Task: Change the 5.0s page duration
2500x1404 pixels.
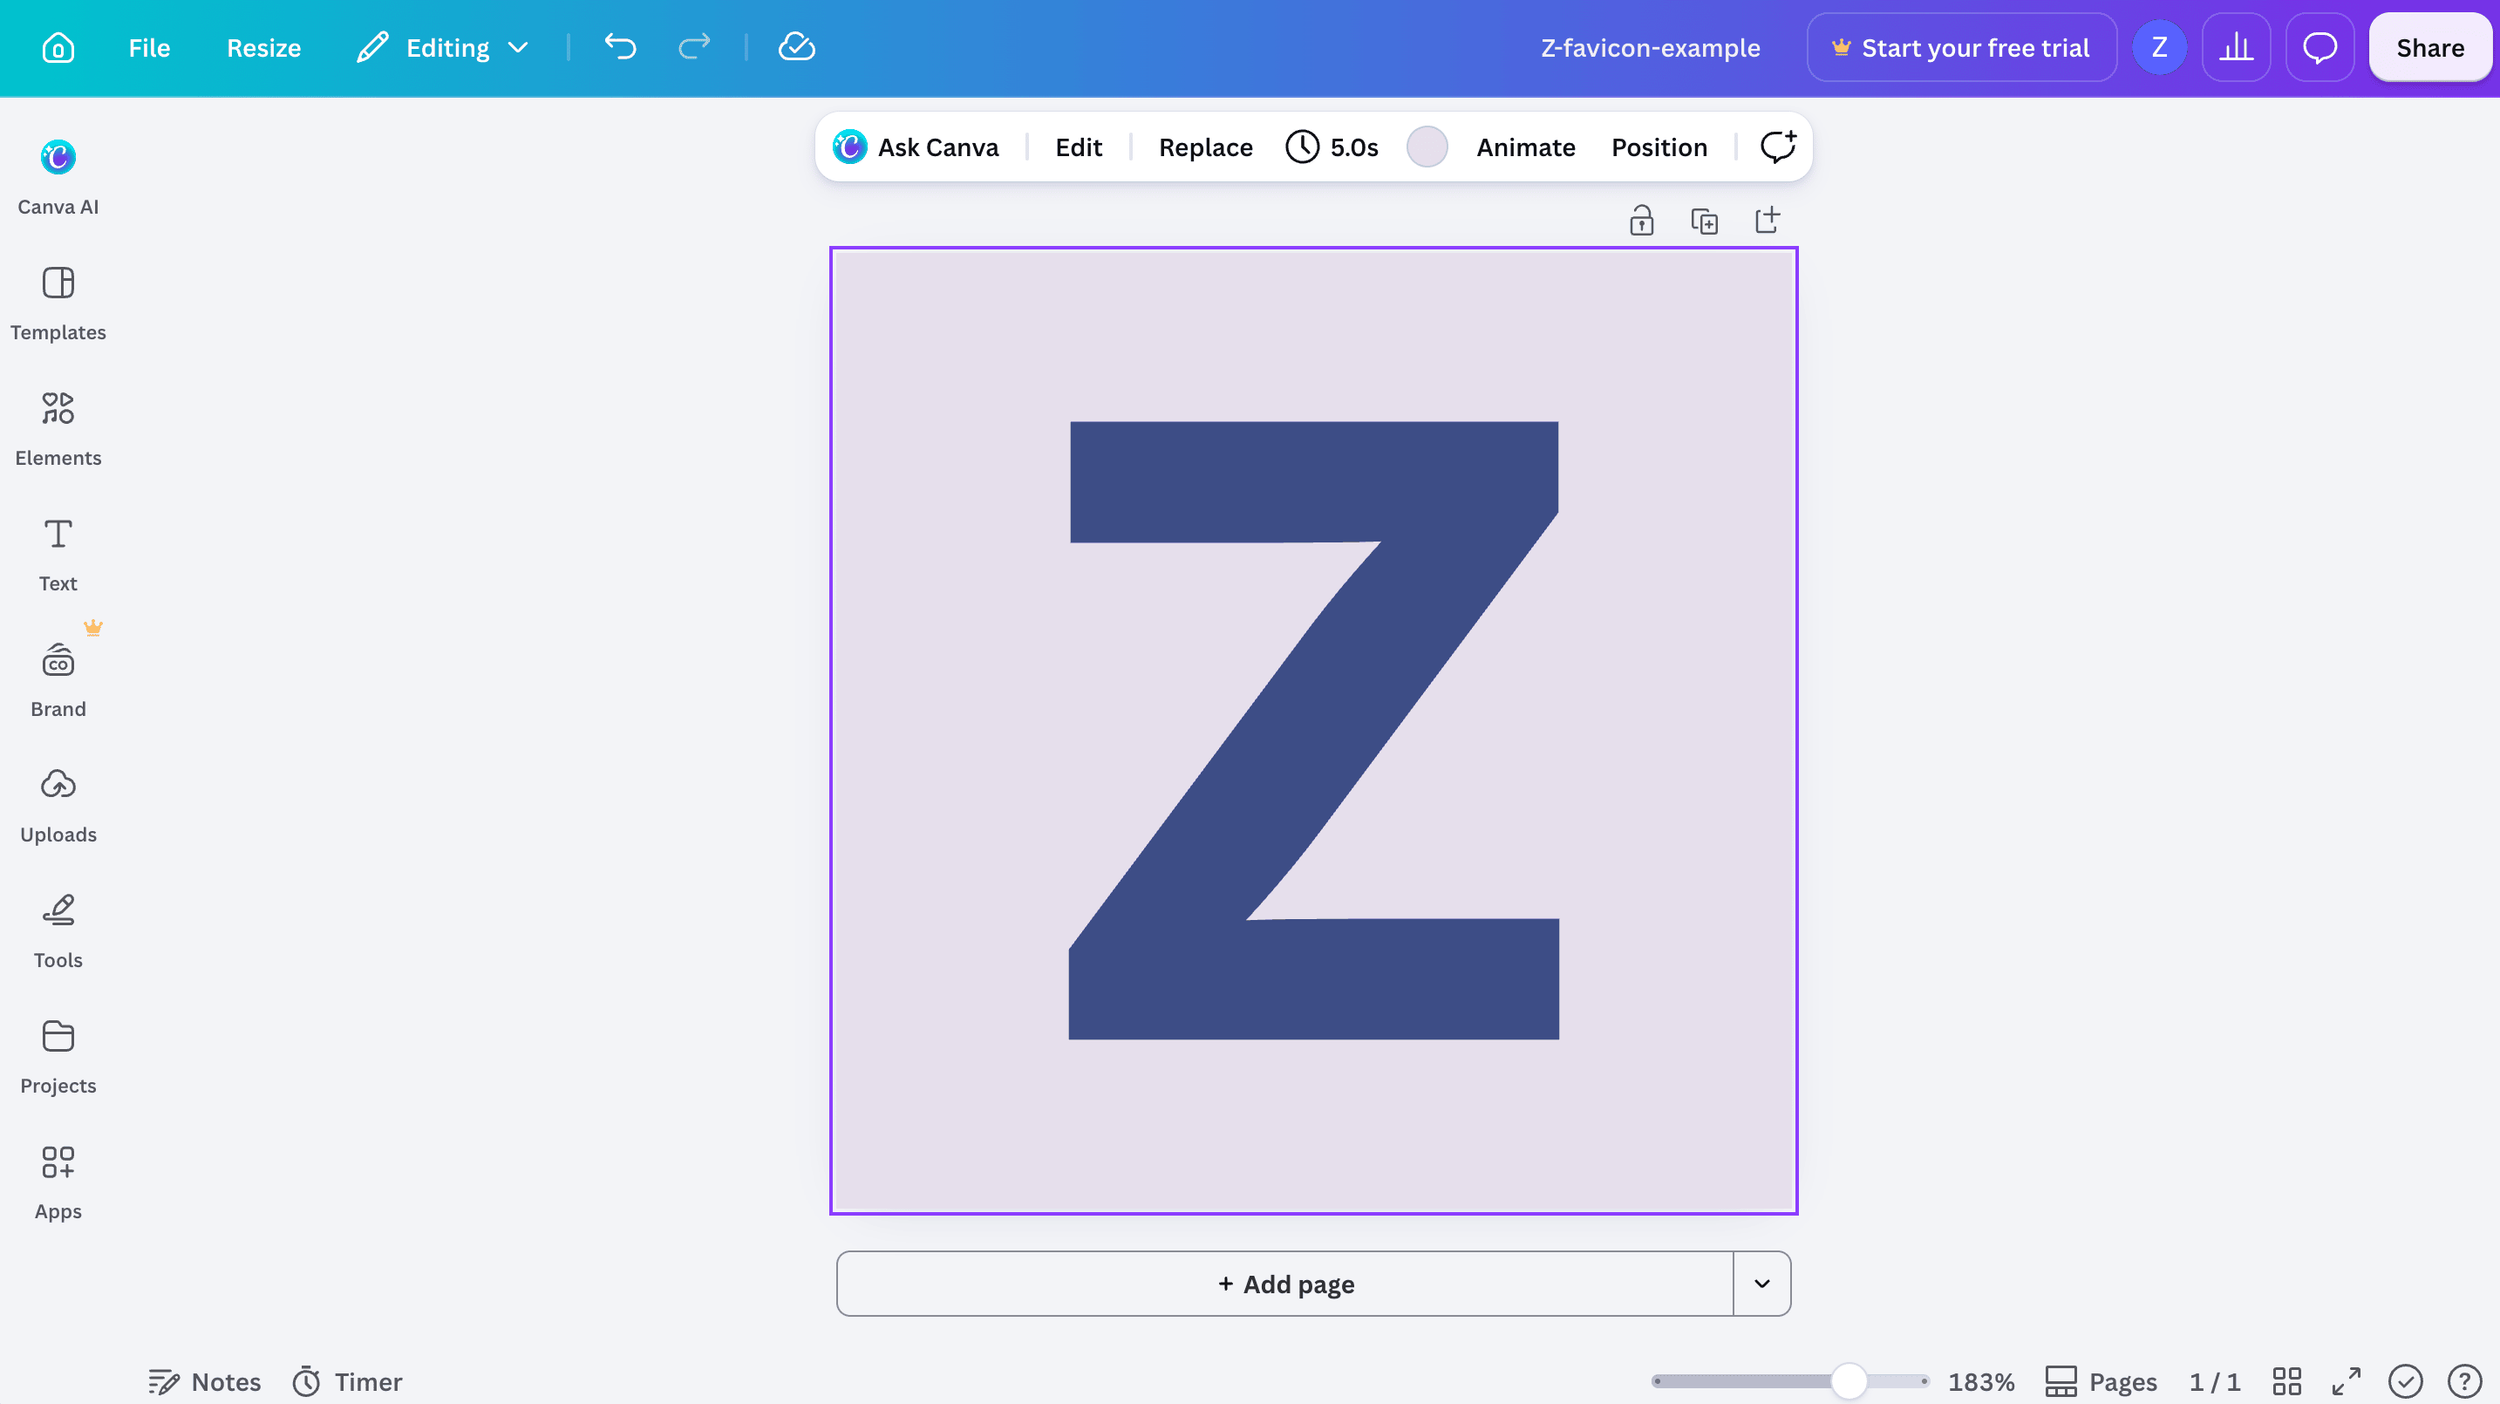Action: 1331,147
